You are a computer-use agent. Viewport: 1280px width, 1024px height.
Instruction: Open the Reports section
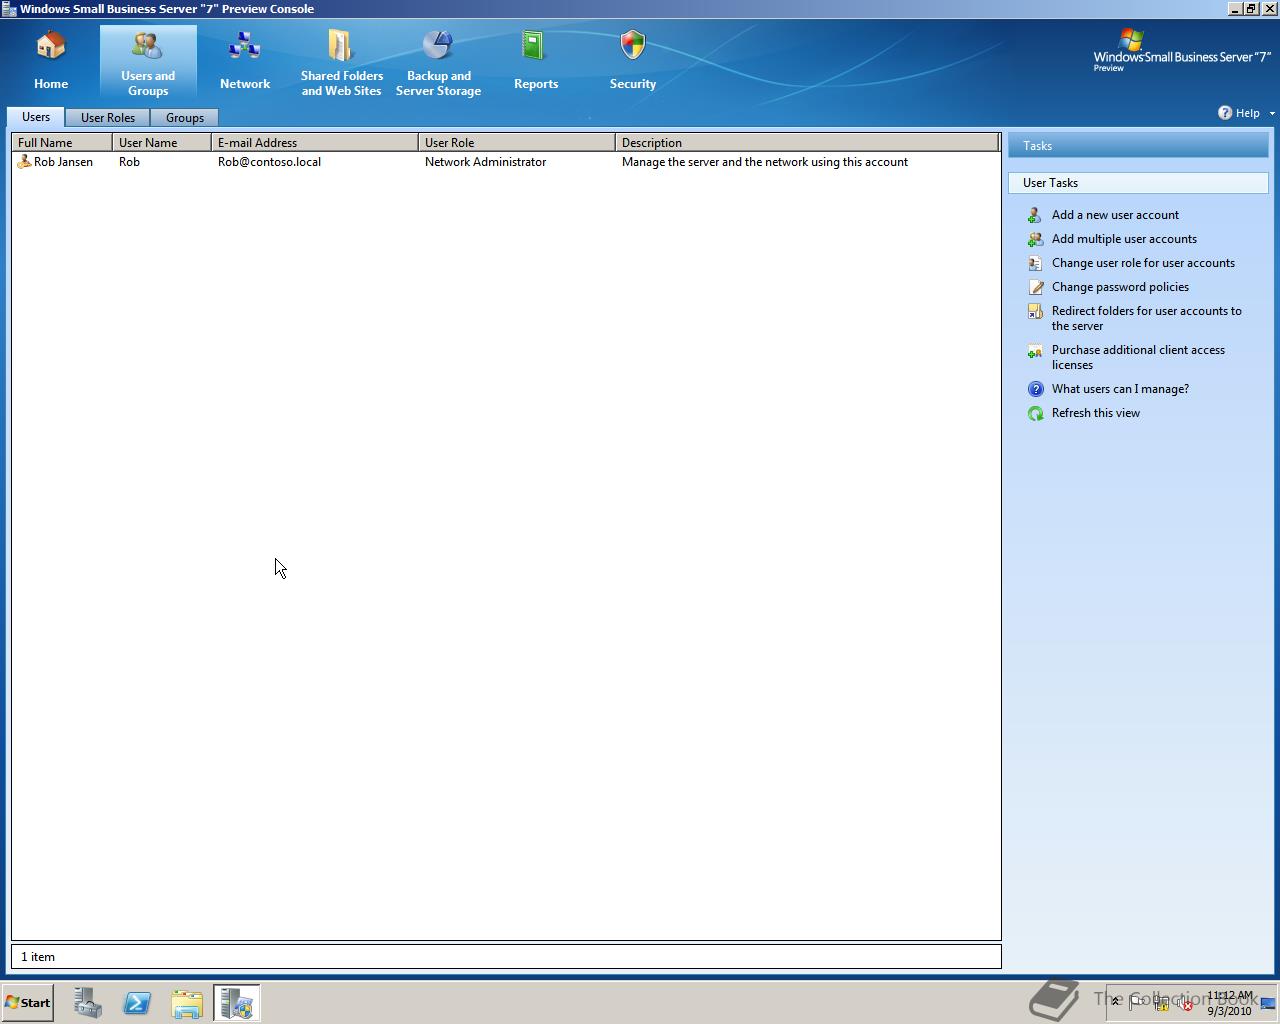(x=536, y=61)
